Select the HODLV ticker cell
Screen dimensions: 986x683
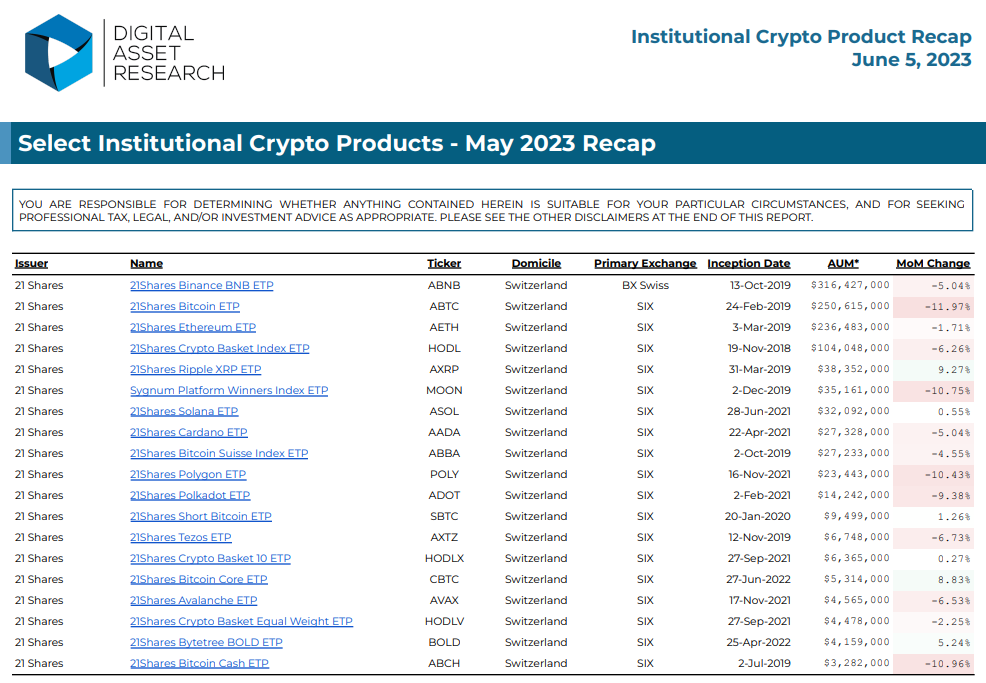point(444,621)
